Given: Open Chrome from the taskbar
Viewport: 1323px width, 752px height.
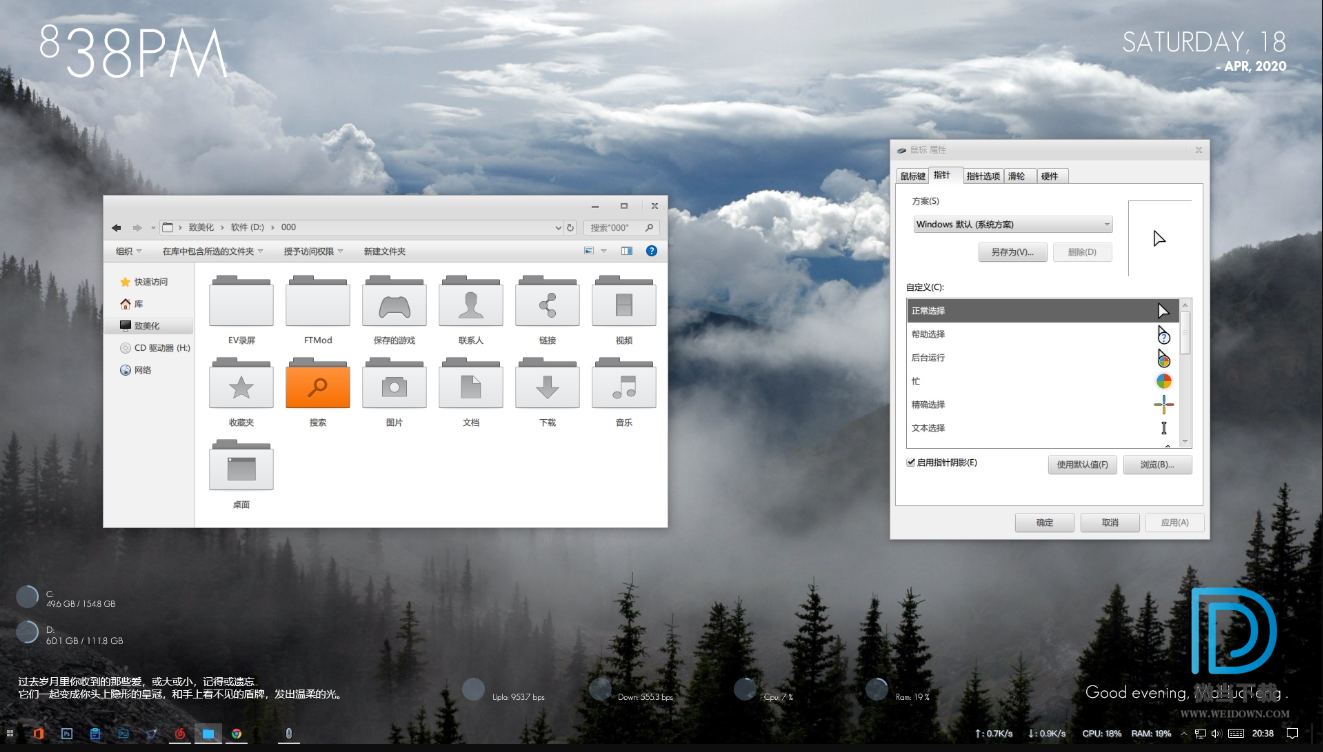Looking at the screenshot, I should click(x=236, y=733).
